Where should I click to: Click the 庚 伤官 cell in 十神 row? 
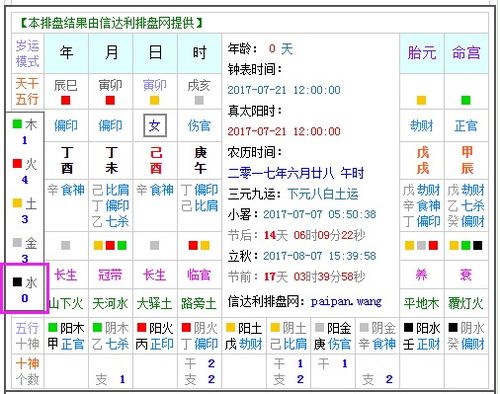333,344
